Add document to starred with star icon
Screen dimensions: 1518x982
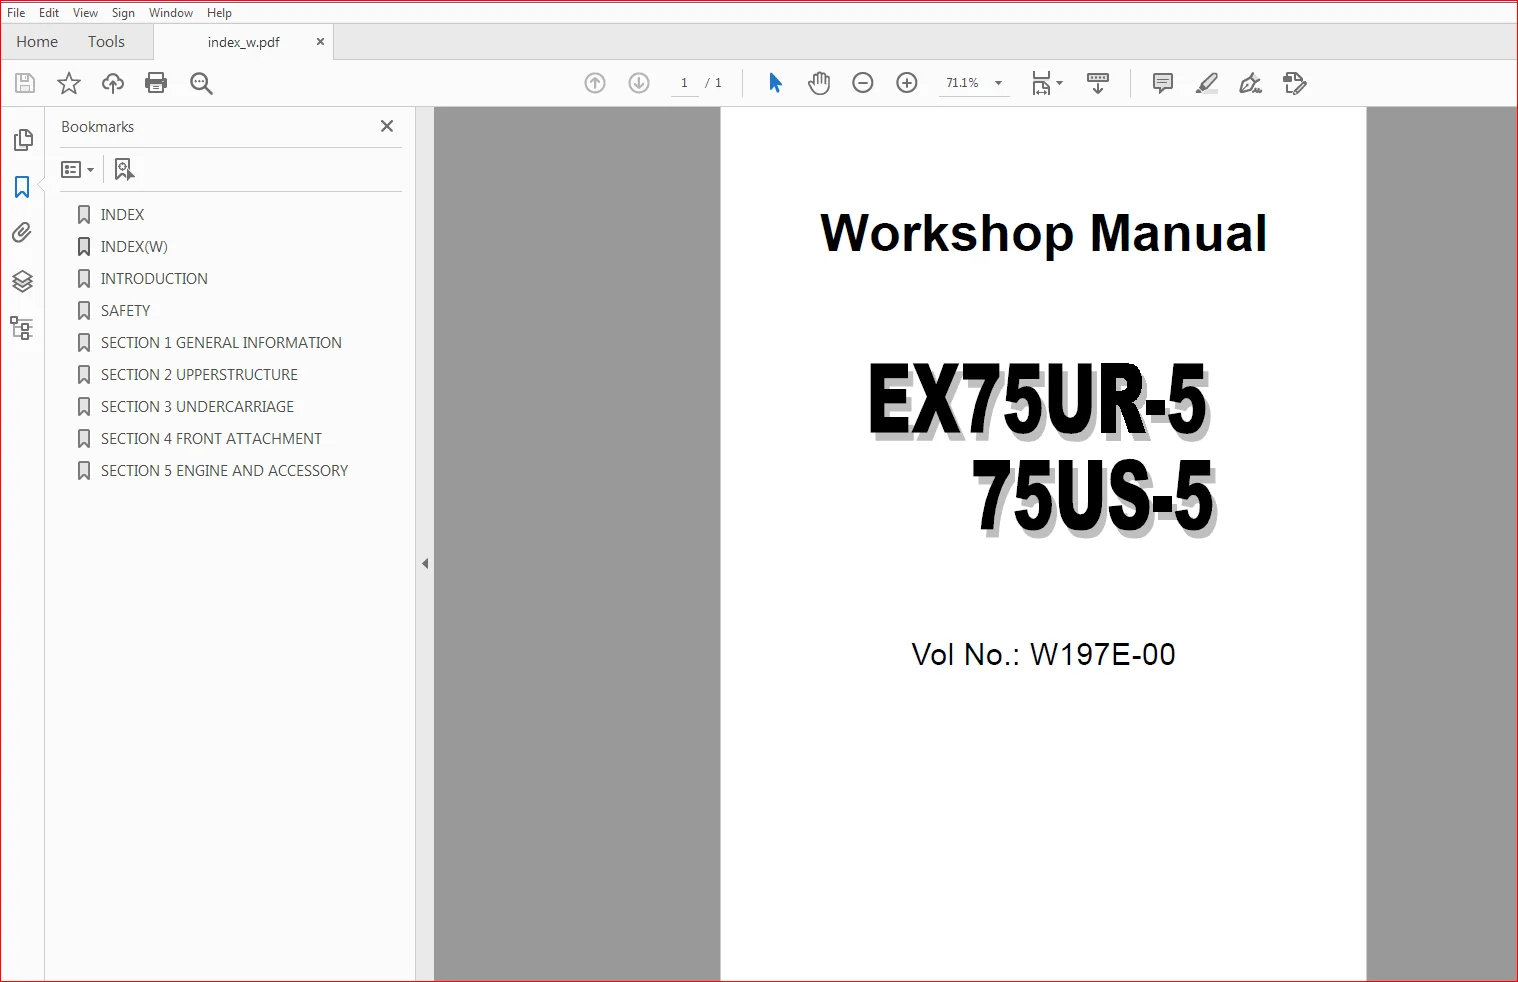point(69,83)
